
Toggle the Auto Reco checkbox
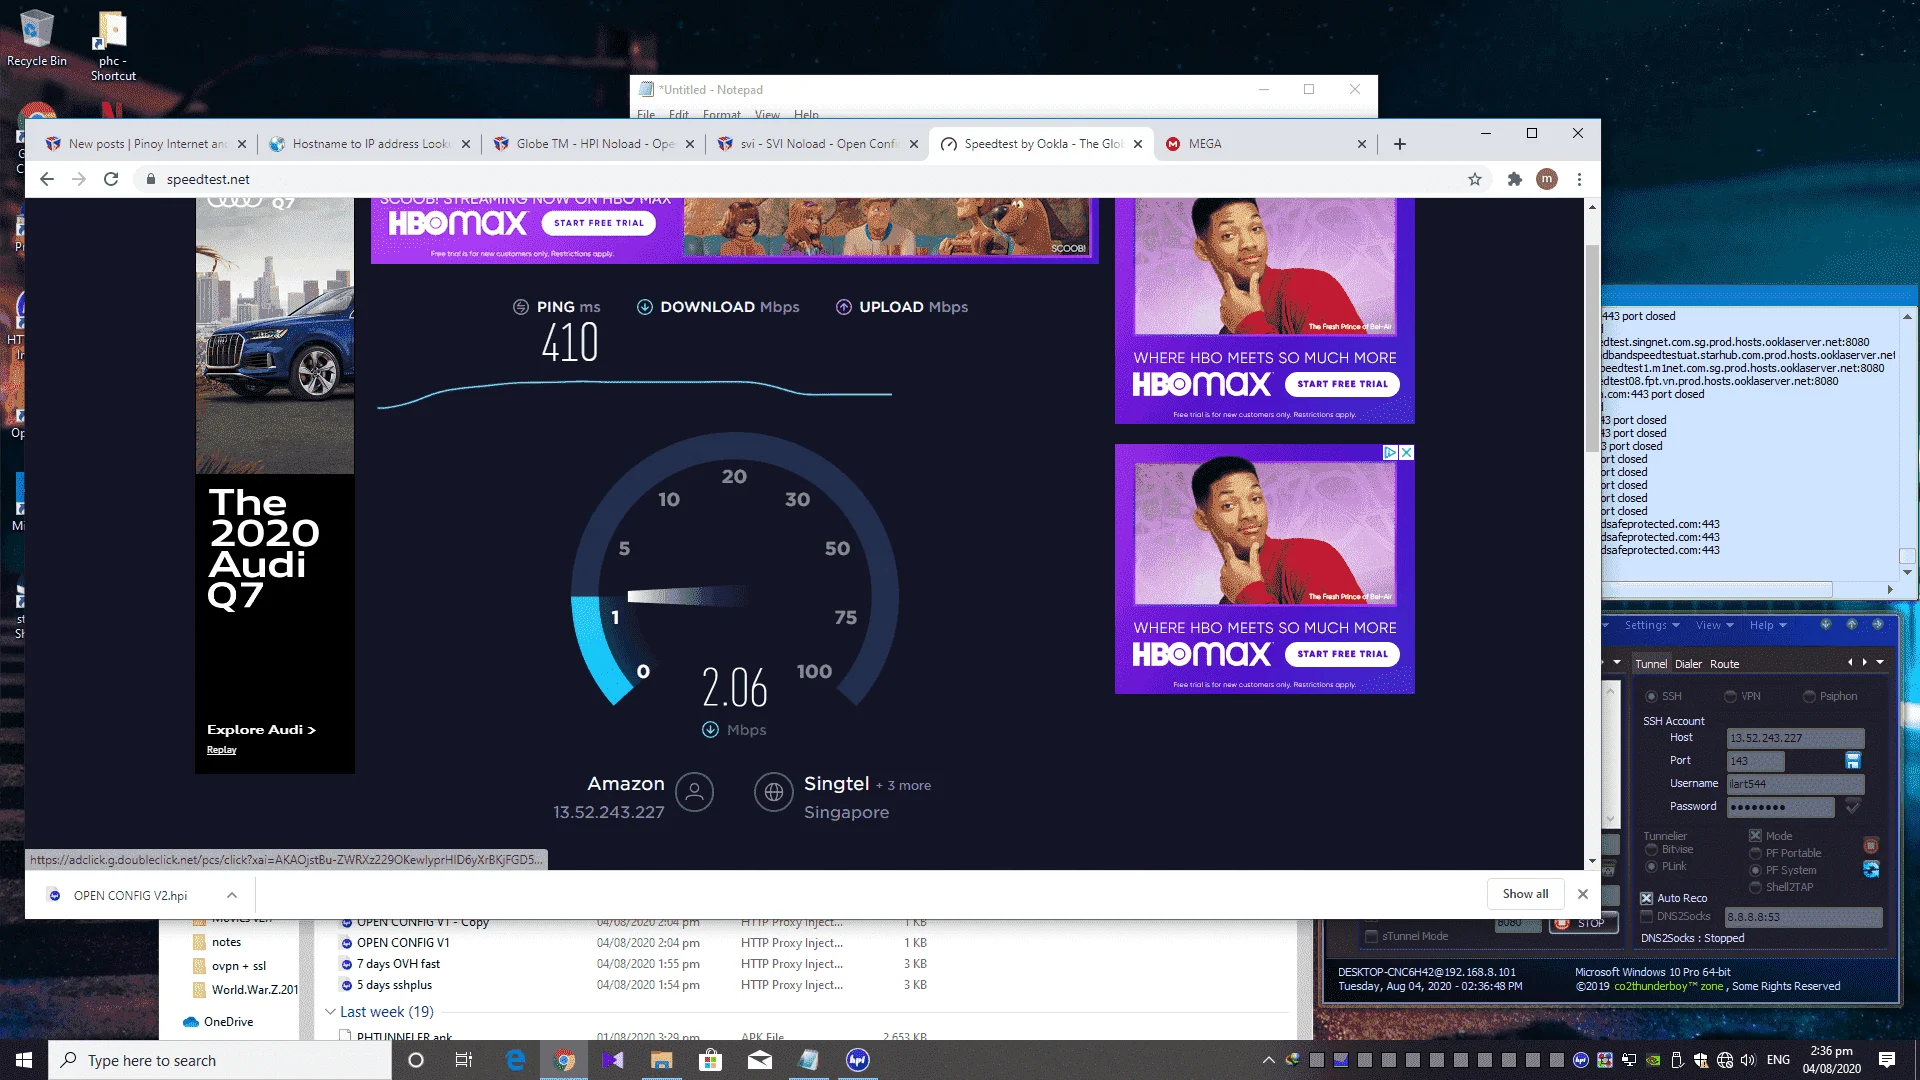click(1646, 899)
